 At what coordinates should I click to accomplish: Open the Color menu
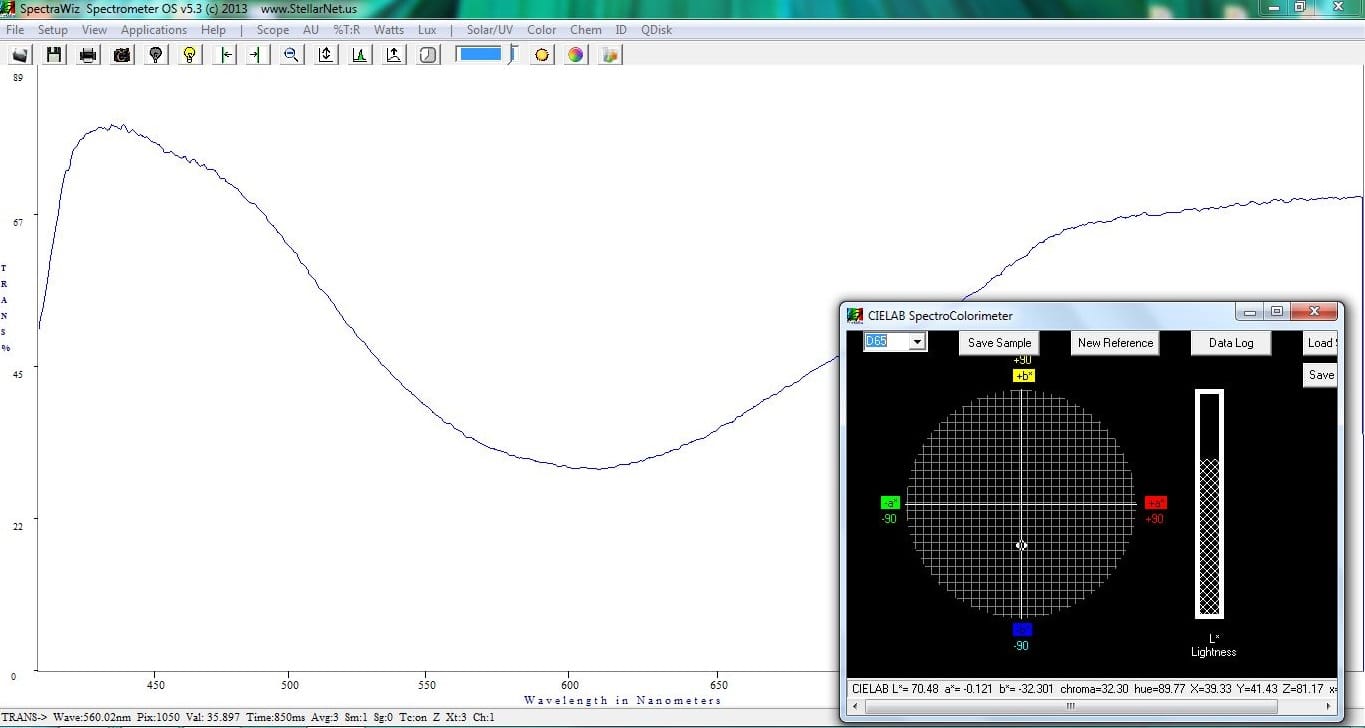[542, 30]
